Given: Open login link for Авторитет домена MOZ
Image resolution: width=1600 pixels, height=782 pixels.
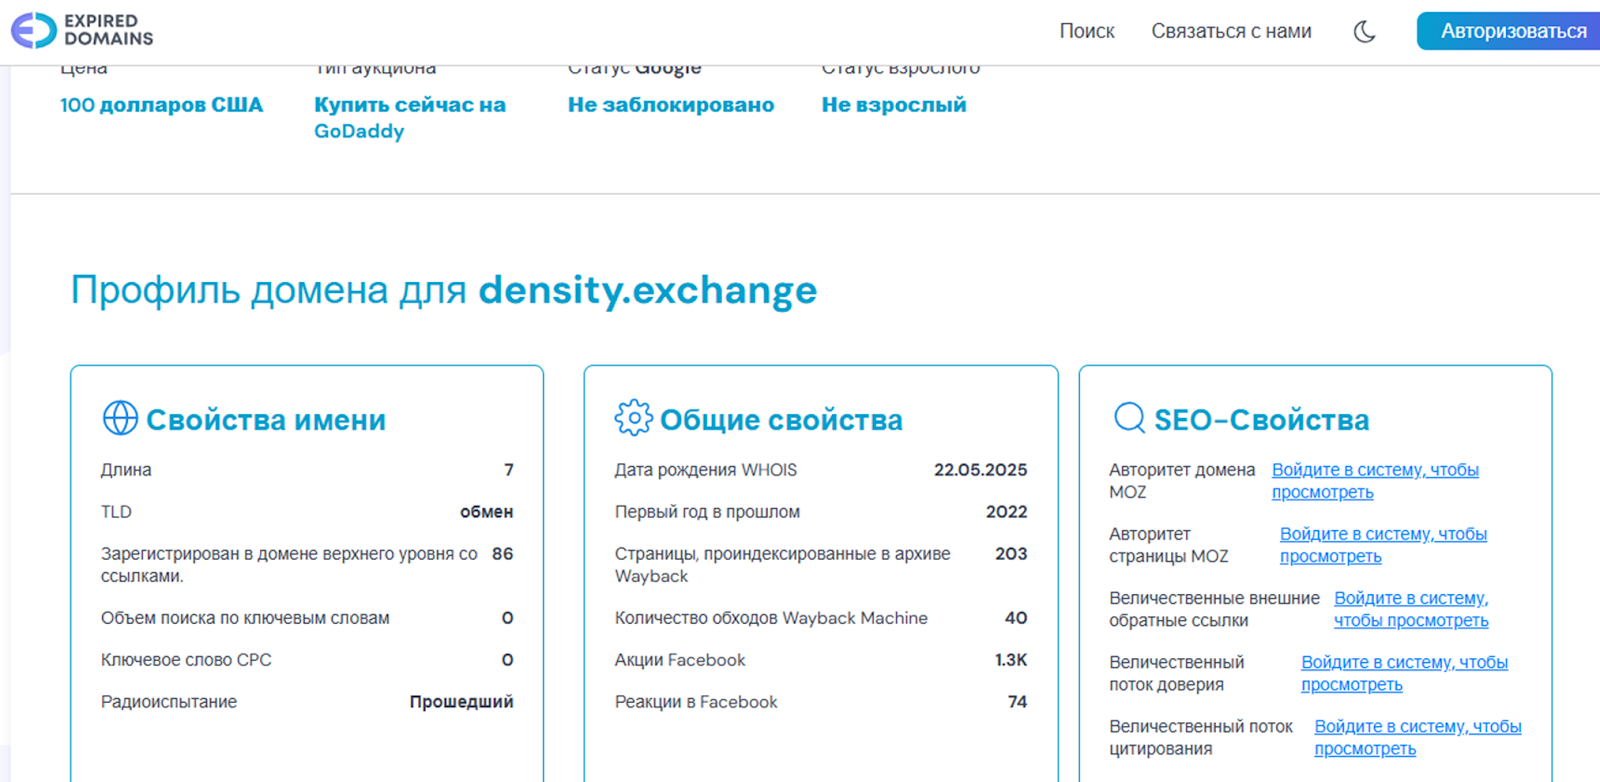Looking at the screenshot, I should 1374,481.
